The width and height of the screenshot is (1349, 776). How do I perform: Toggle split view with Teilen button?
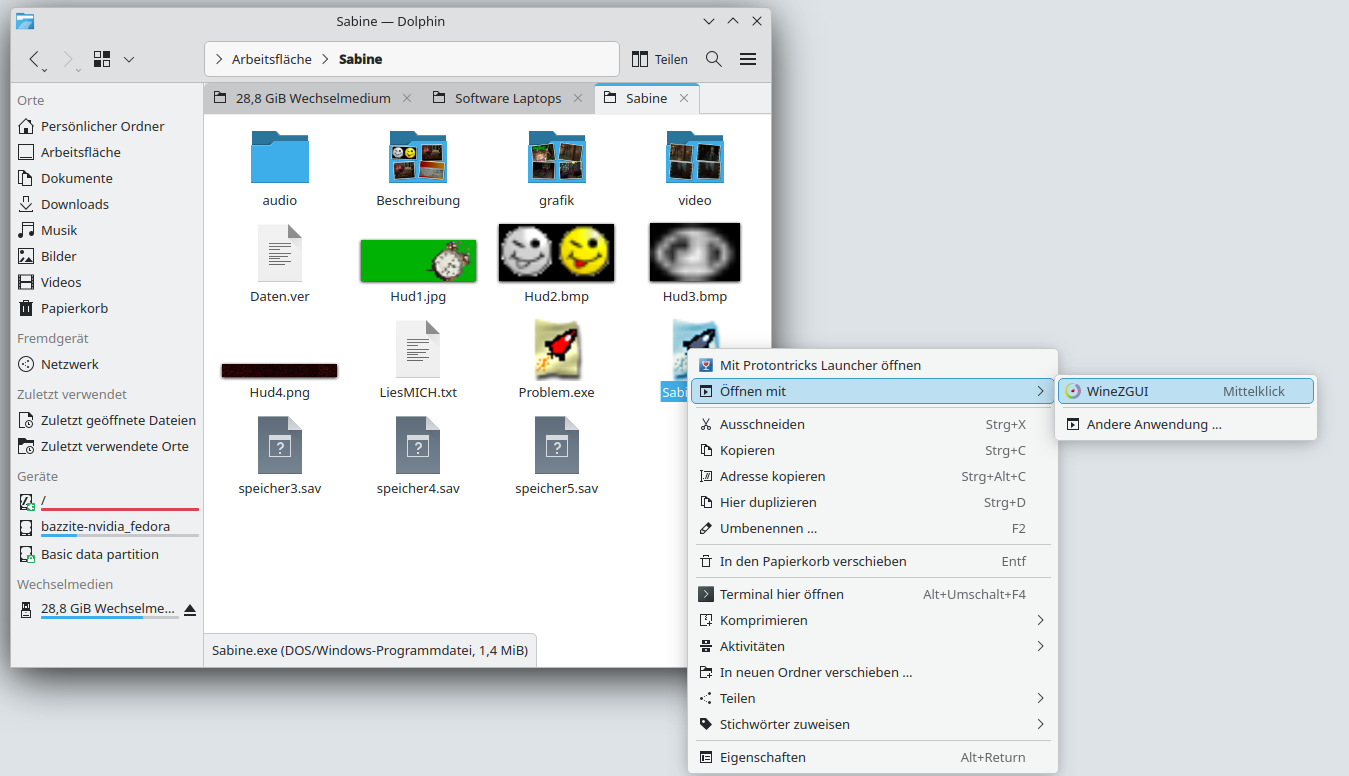click(x=660, y=59)
